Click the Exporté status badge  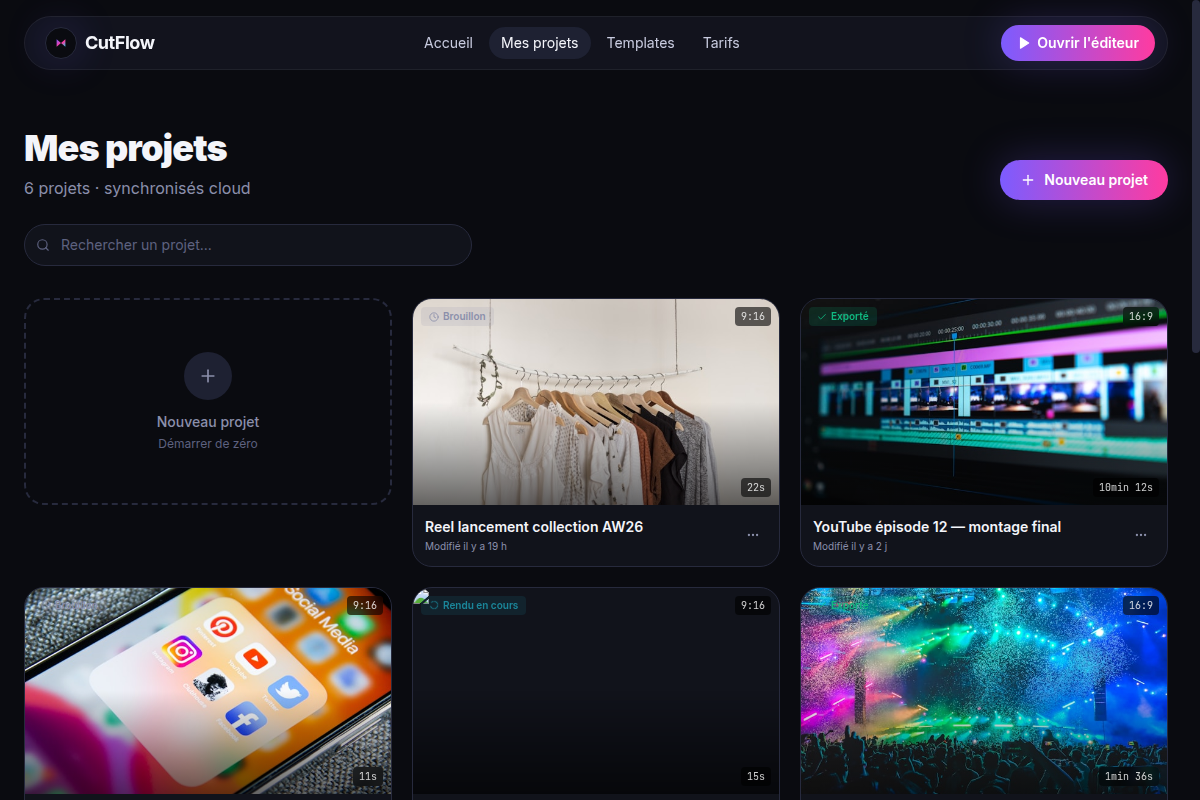point(843,316)
